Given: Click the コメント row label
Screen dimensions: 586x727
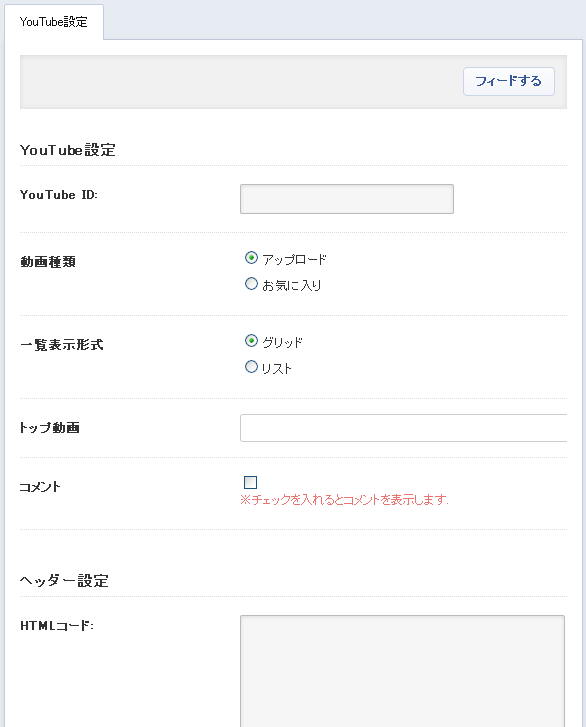Looking at the screenshot, I should tap(40, 487).
